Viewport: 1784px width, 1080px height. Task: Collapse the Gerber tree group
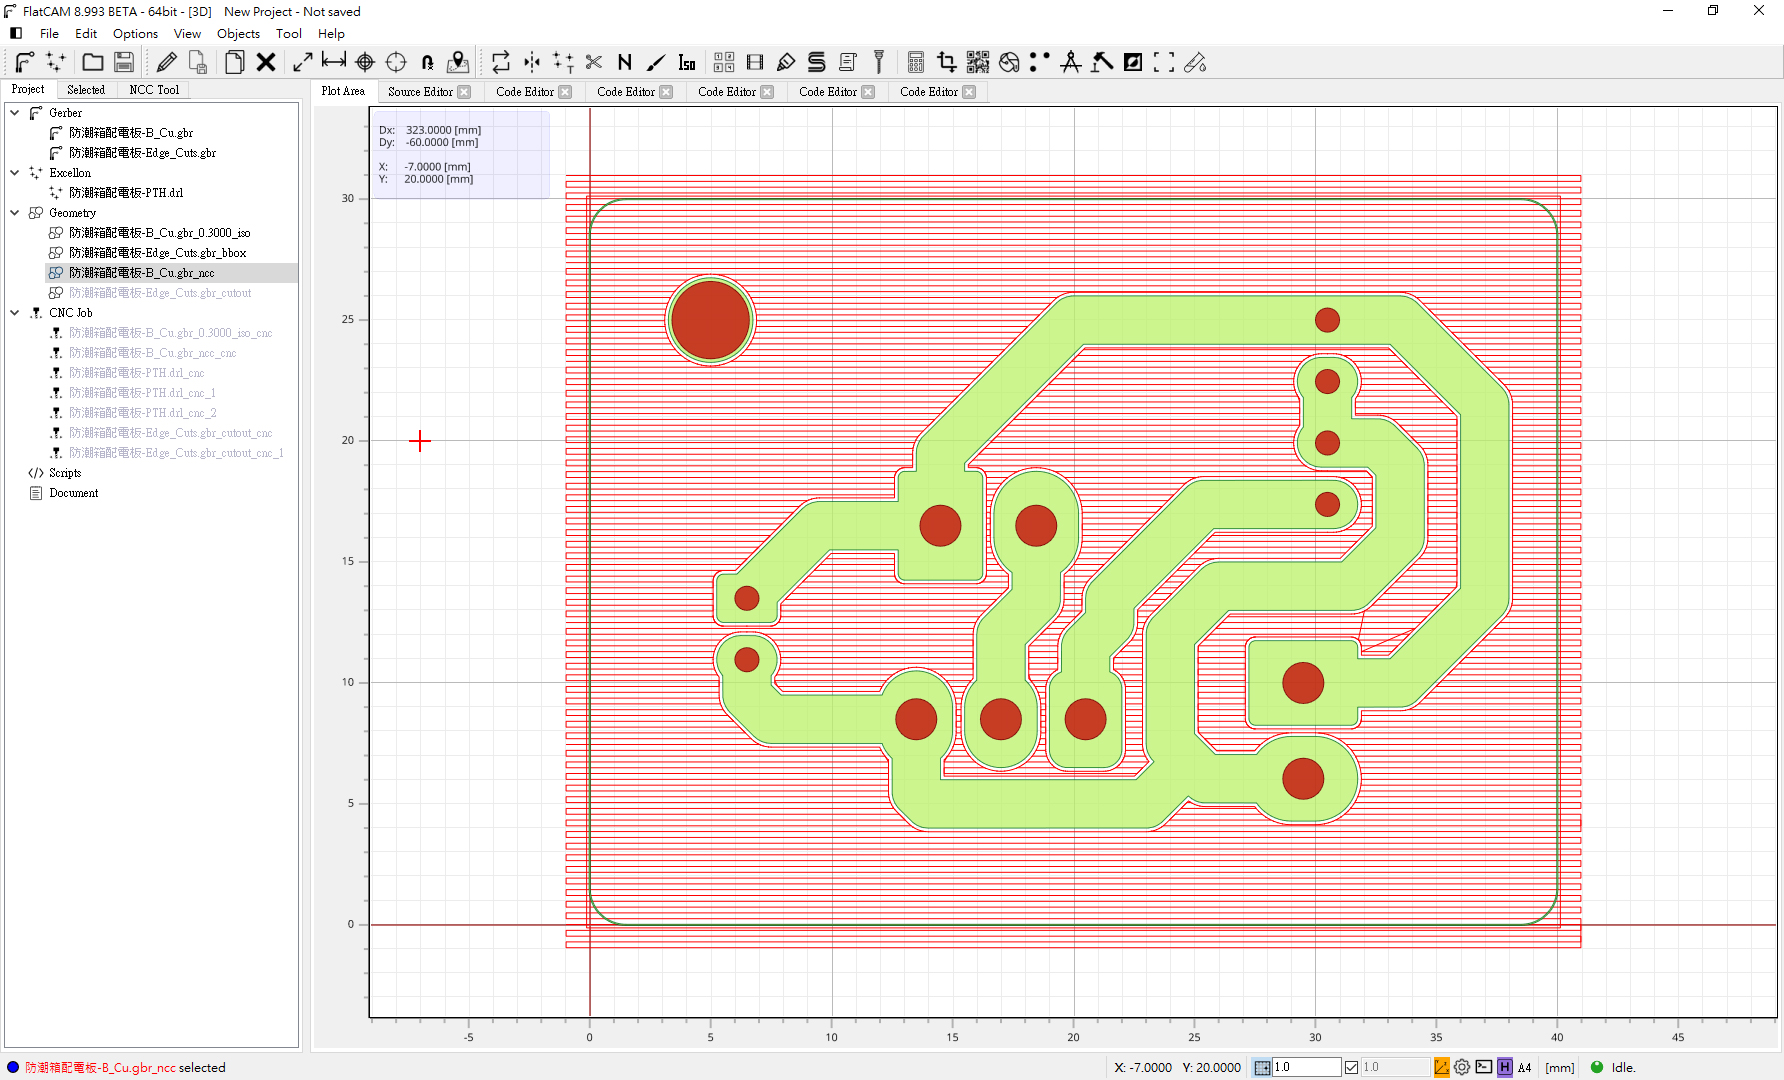click(x=15, y=113)
